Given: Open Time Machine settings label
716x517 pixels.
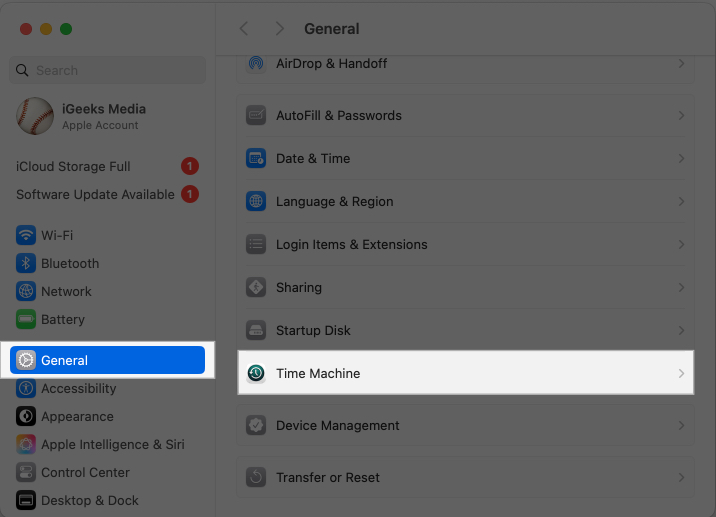Looking at the screenshot, I should 318,374.
